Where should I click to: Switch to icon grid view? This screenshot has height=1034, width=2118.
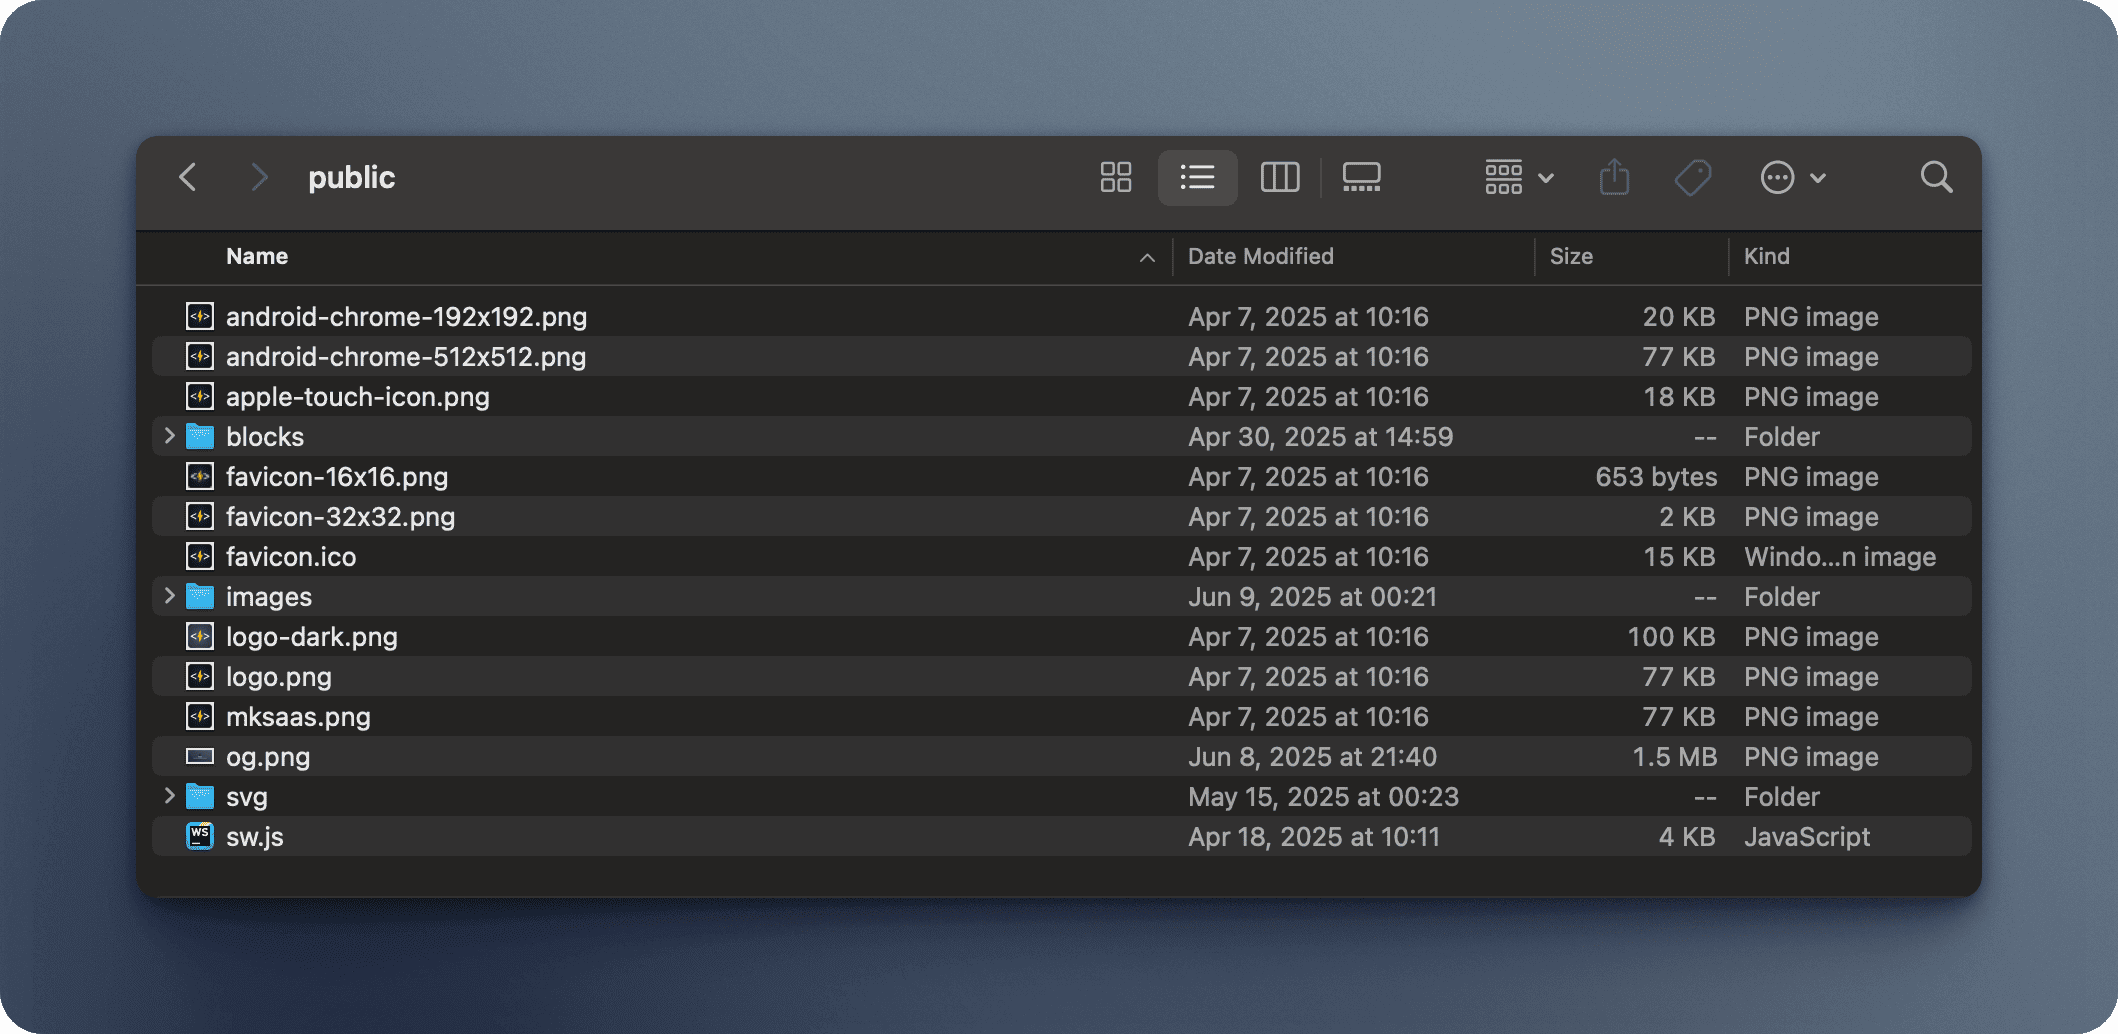[x=1115, y=178]
